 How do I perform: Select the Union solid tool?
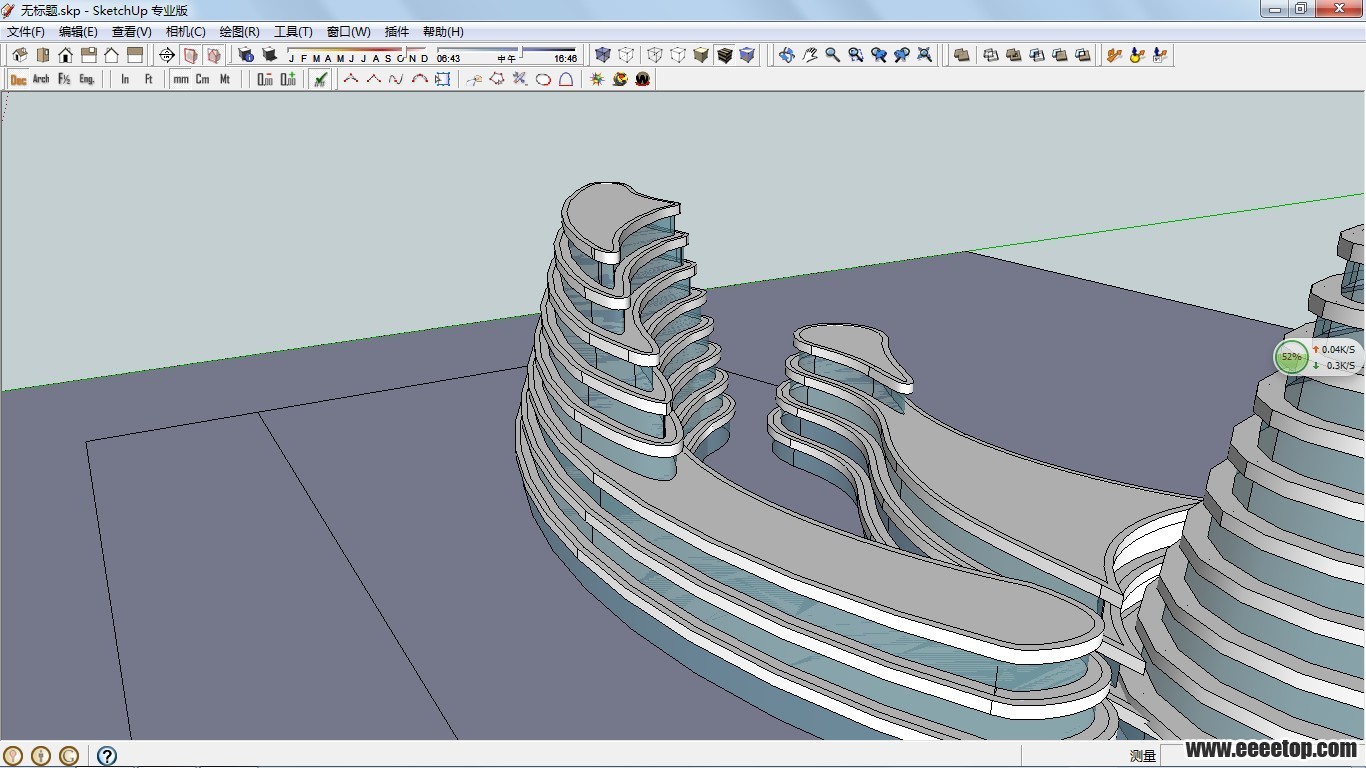tap(1014, 55)
